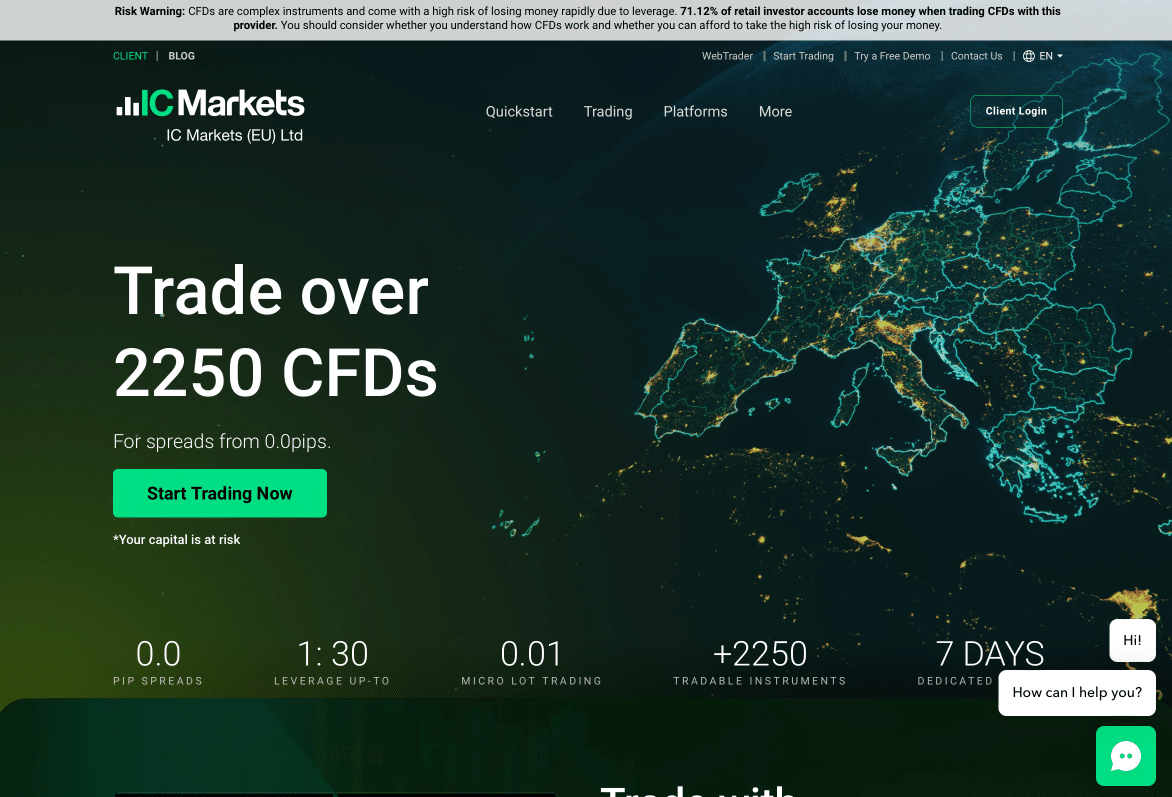
Task: Expand the EN language dropdown arrow
Action: (1060, 56)
